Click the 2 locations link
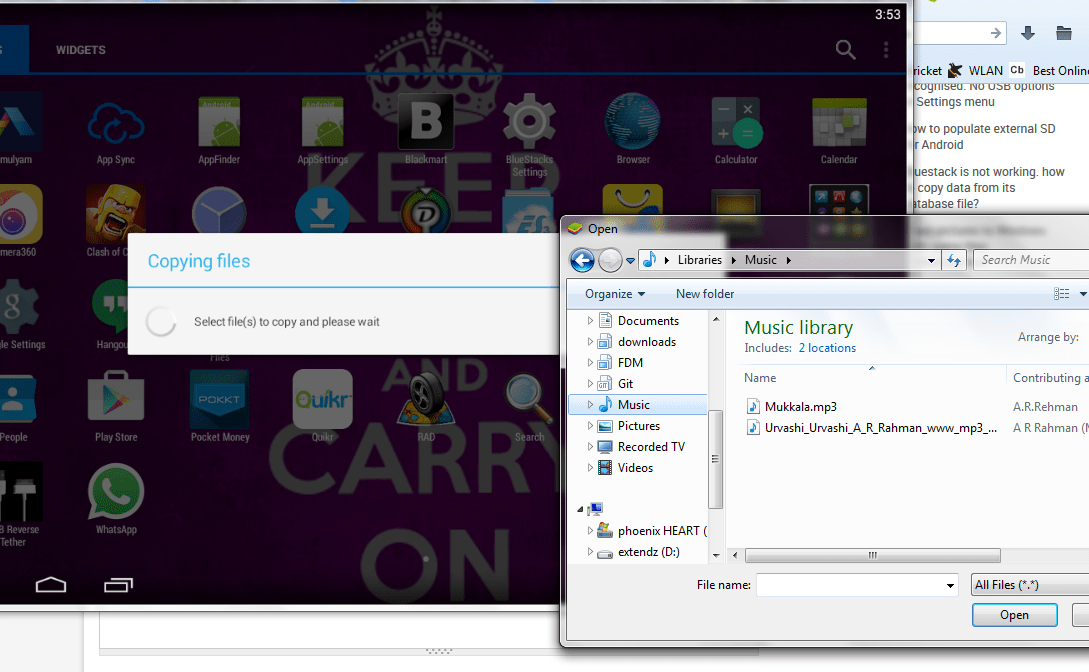1089x672 pixels. click(x=827, y=348)
